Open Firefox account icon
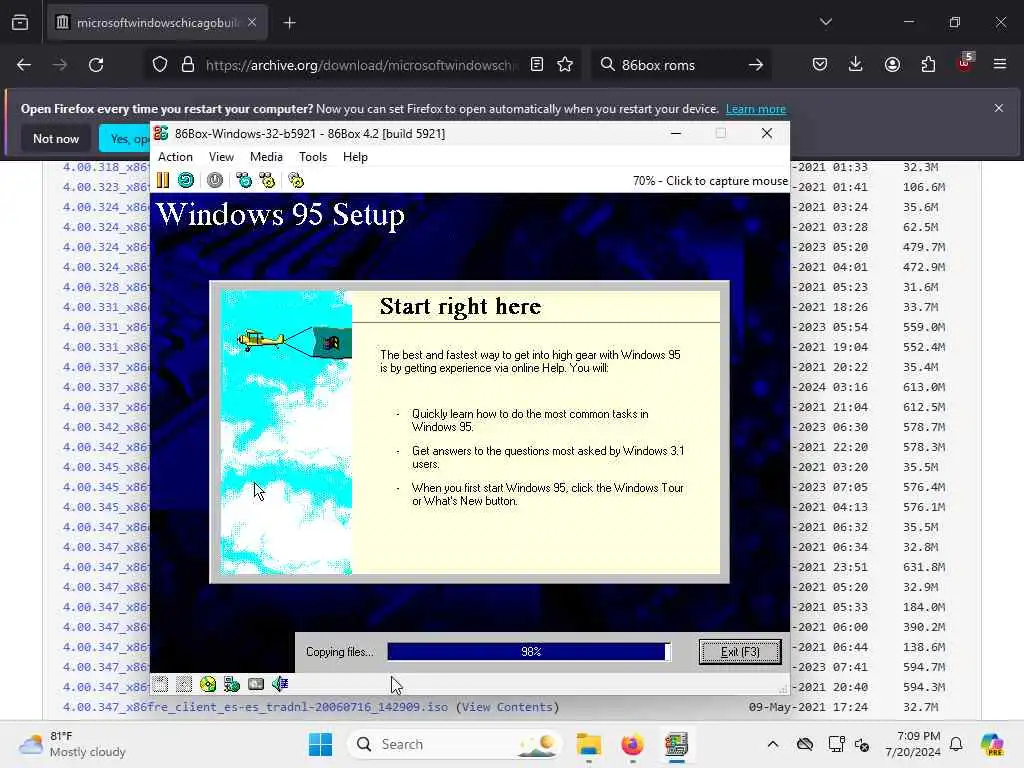1024x768 pixels. coord(892,64)
